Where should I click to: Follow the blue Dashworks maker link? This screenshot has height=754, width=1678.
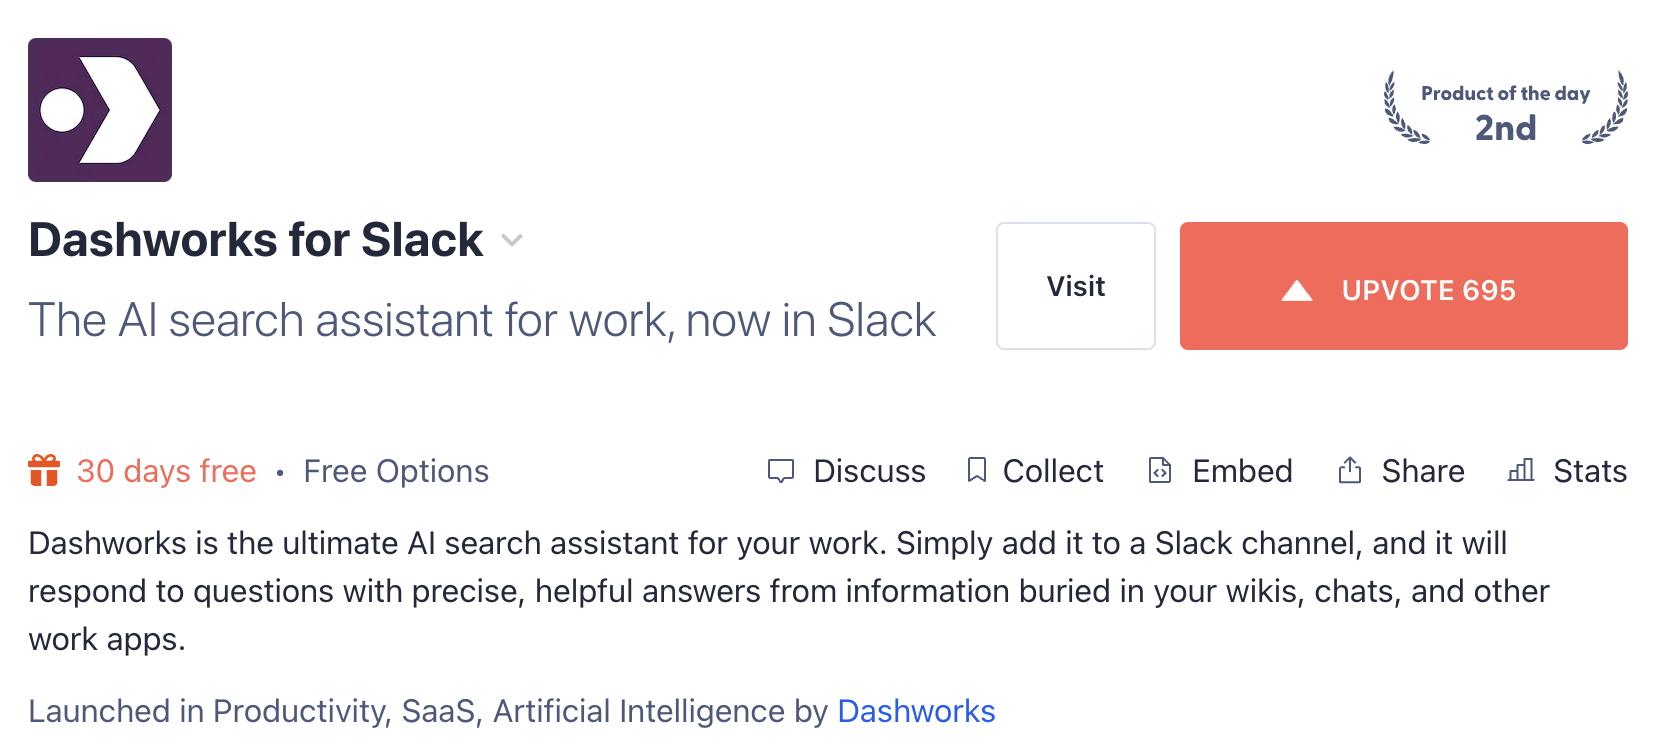pos(916,711)
